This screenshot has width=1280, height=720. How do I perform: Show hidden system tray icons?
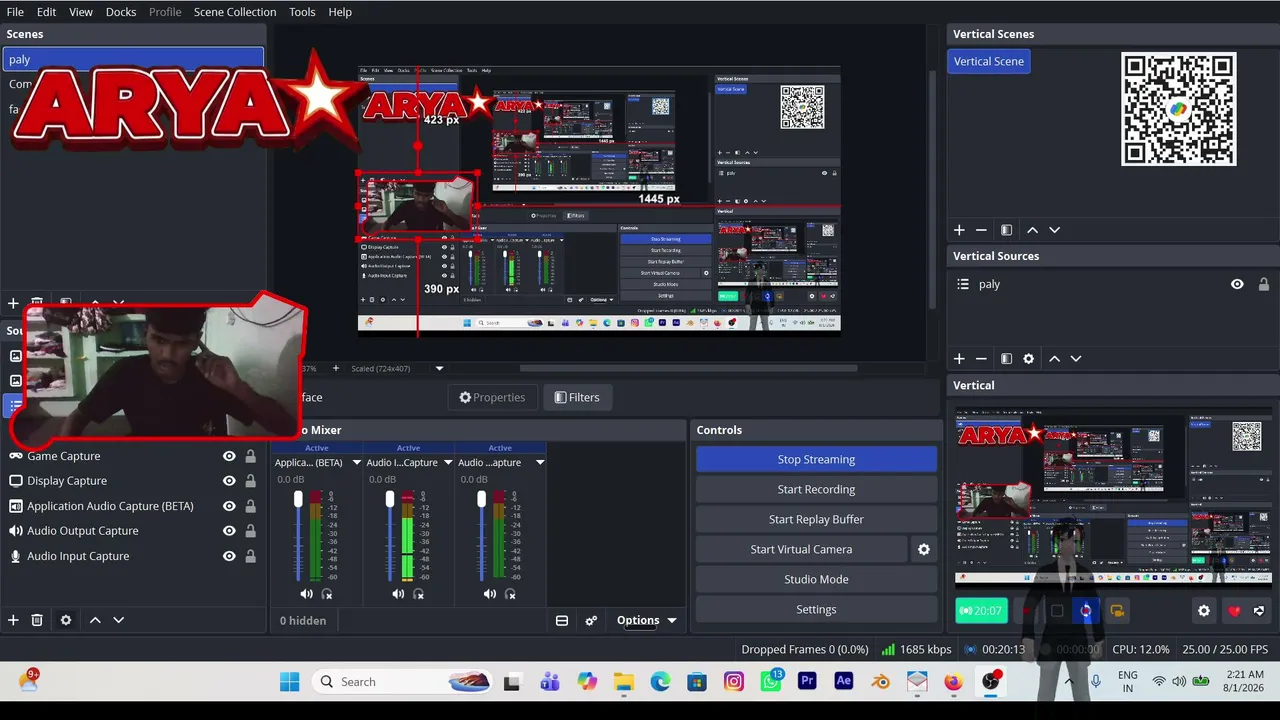1069,682
